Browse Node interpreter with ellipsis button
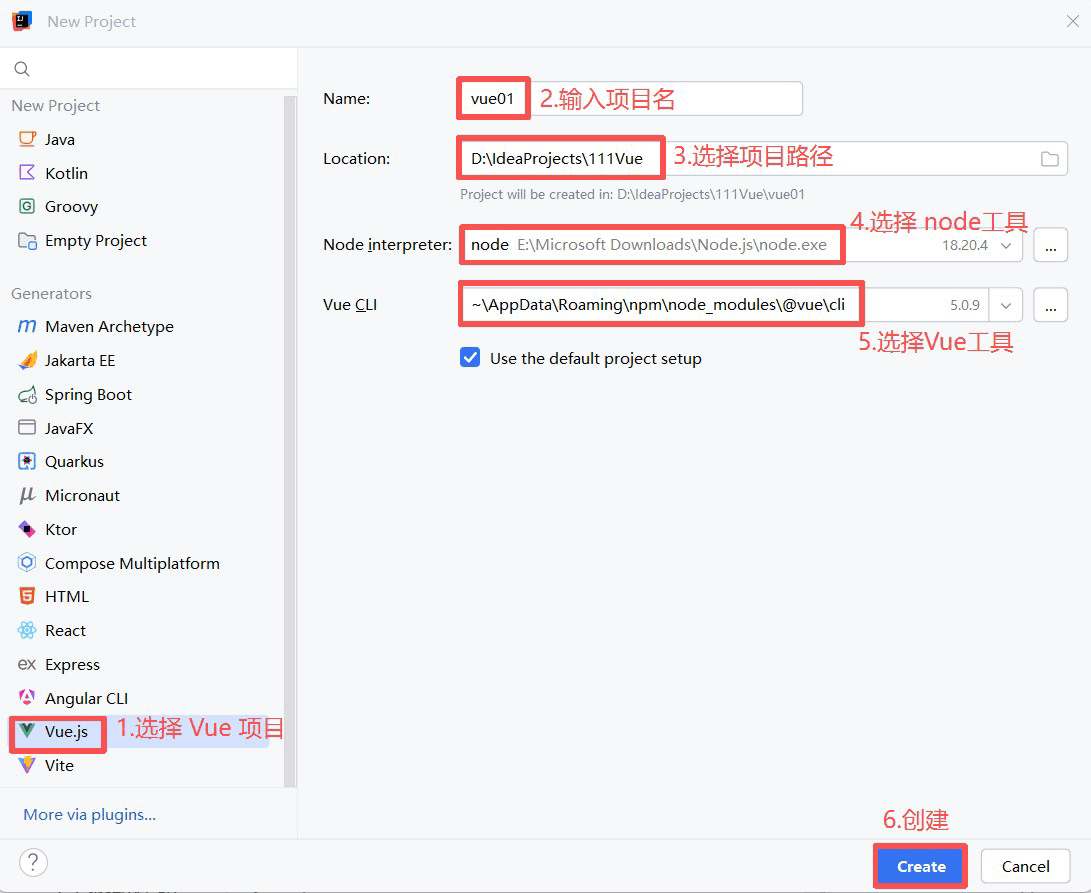The height and width of the screenshot is (893, 1091). pos(1050,246)
